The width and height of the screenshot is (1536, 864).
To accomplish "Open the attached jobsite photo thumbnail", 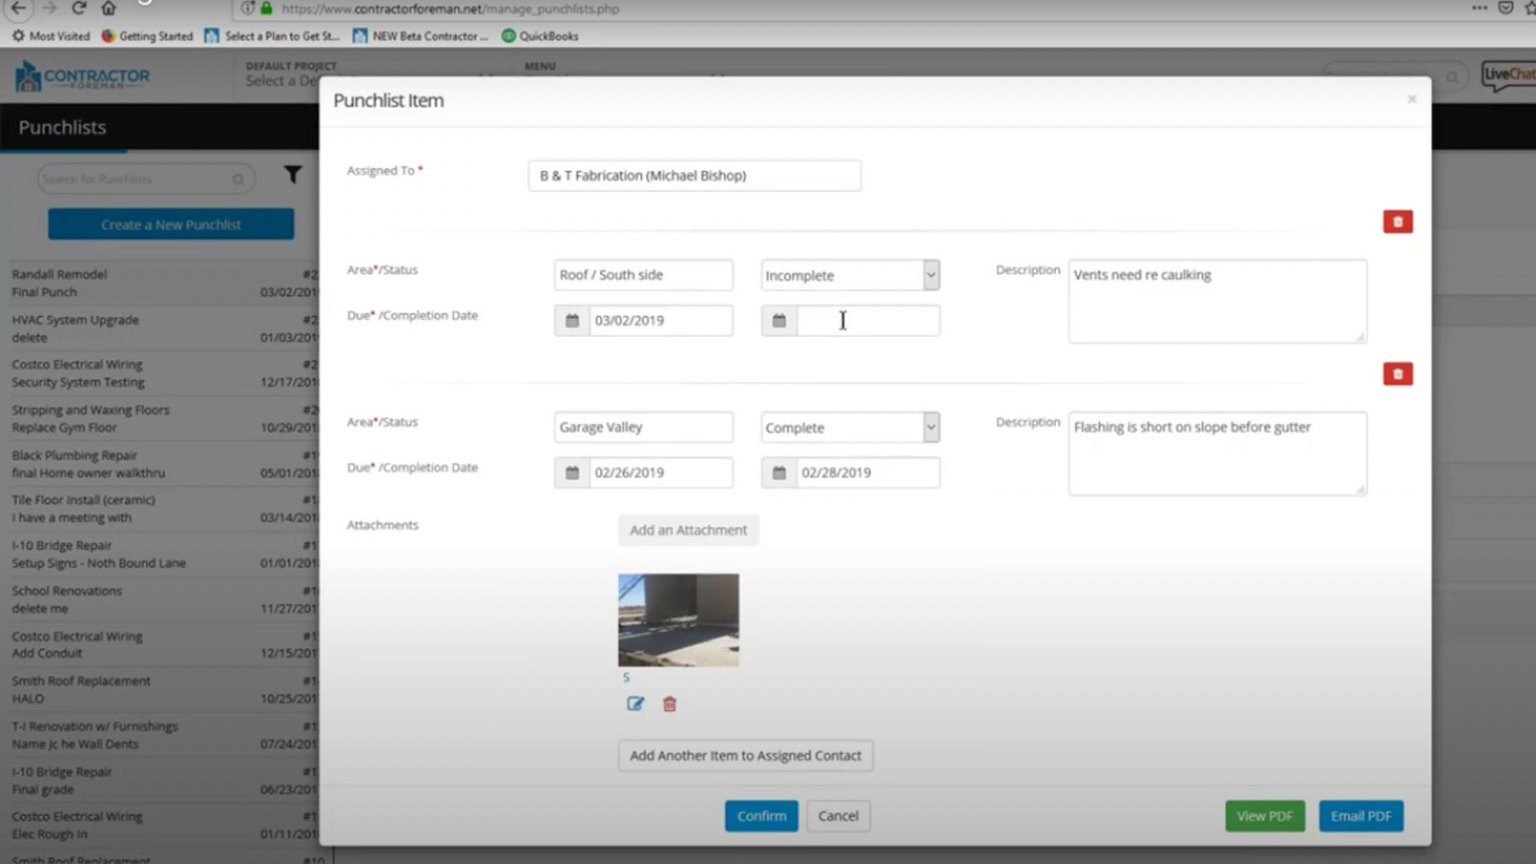I will click(678, 619).
